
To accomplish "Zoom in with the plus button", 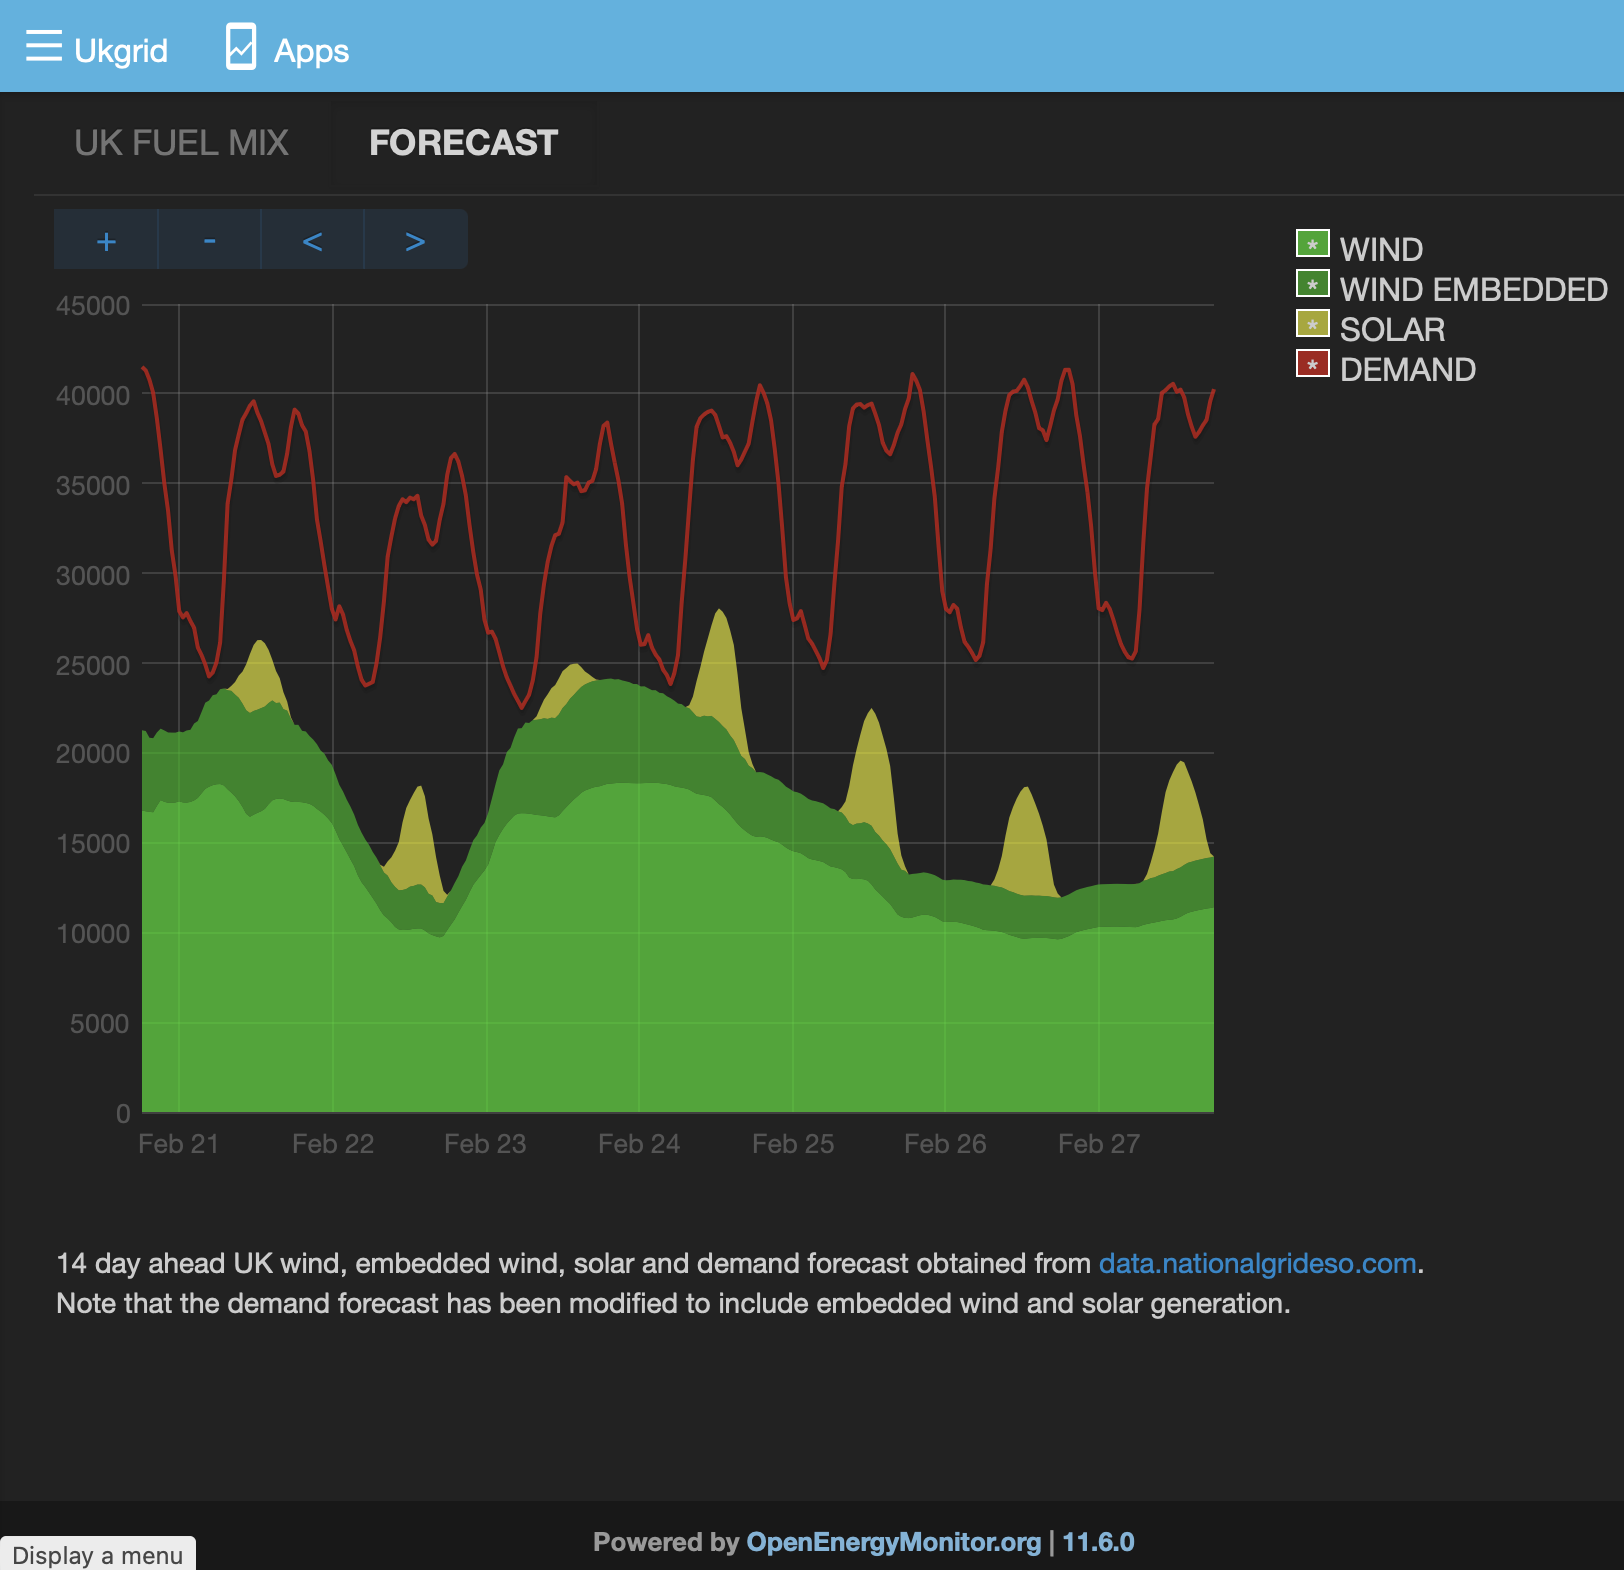I will click(x=106, y=240).
